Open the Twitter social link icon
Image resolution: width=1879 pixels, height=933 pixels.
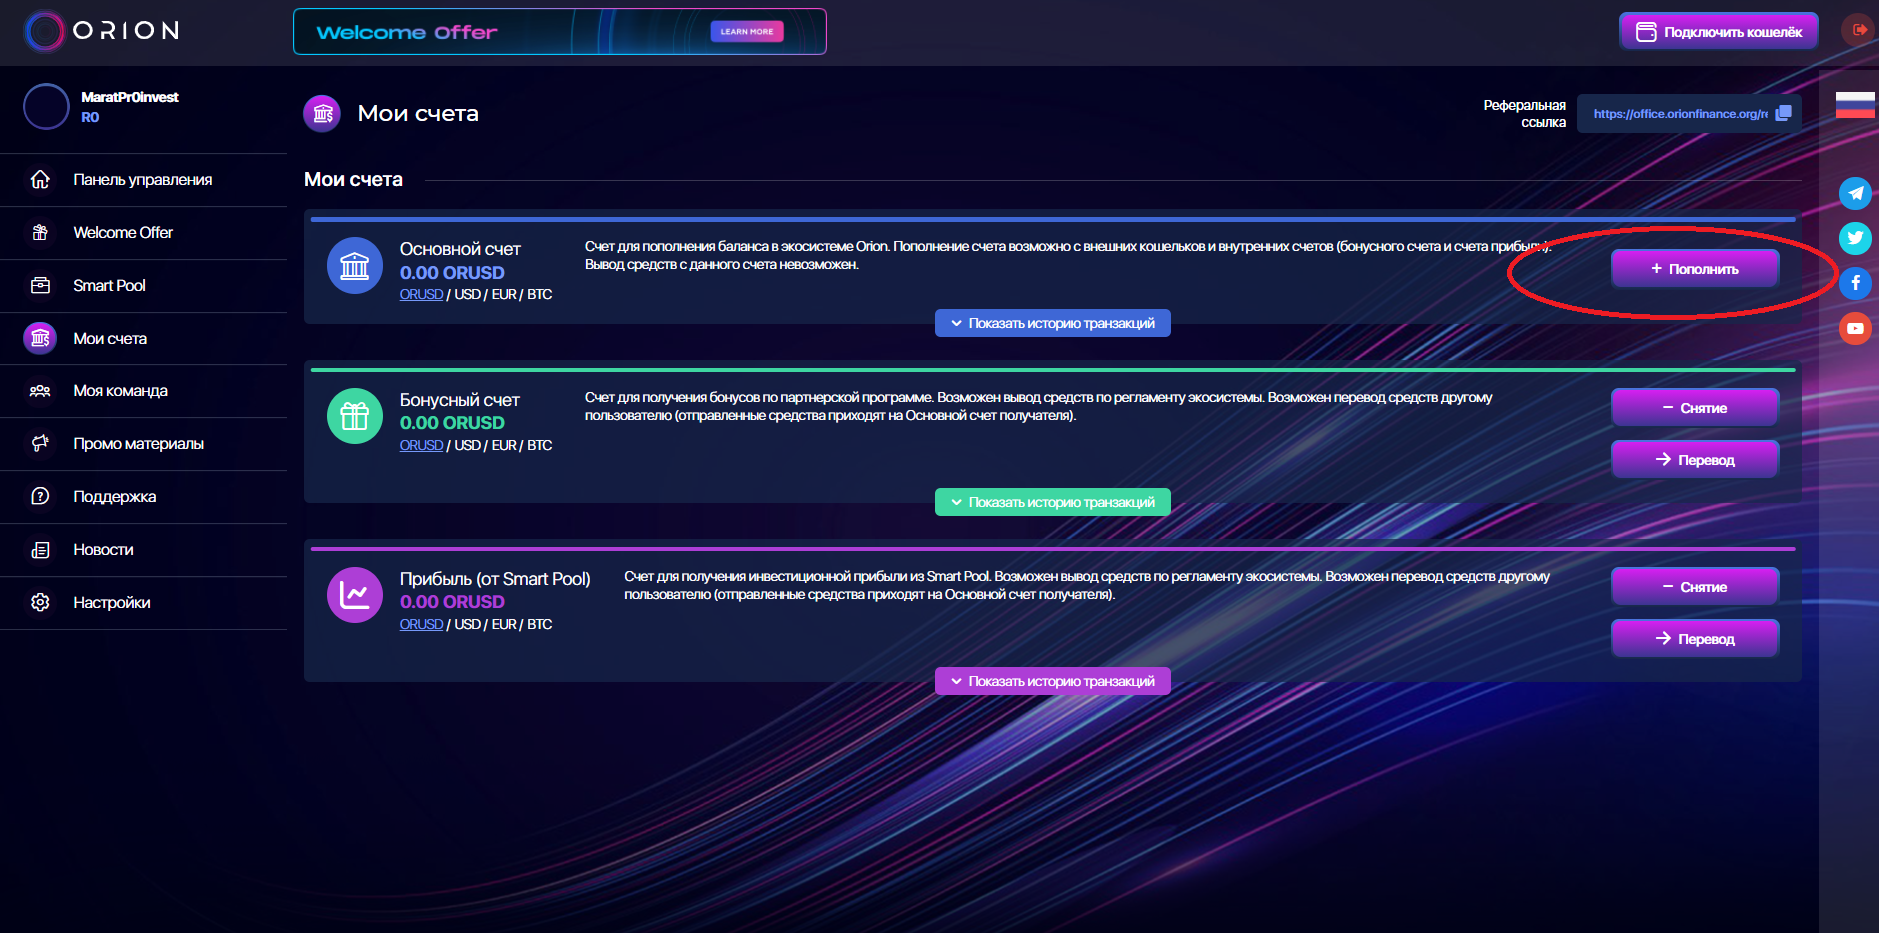click(x=1855, y=238)
